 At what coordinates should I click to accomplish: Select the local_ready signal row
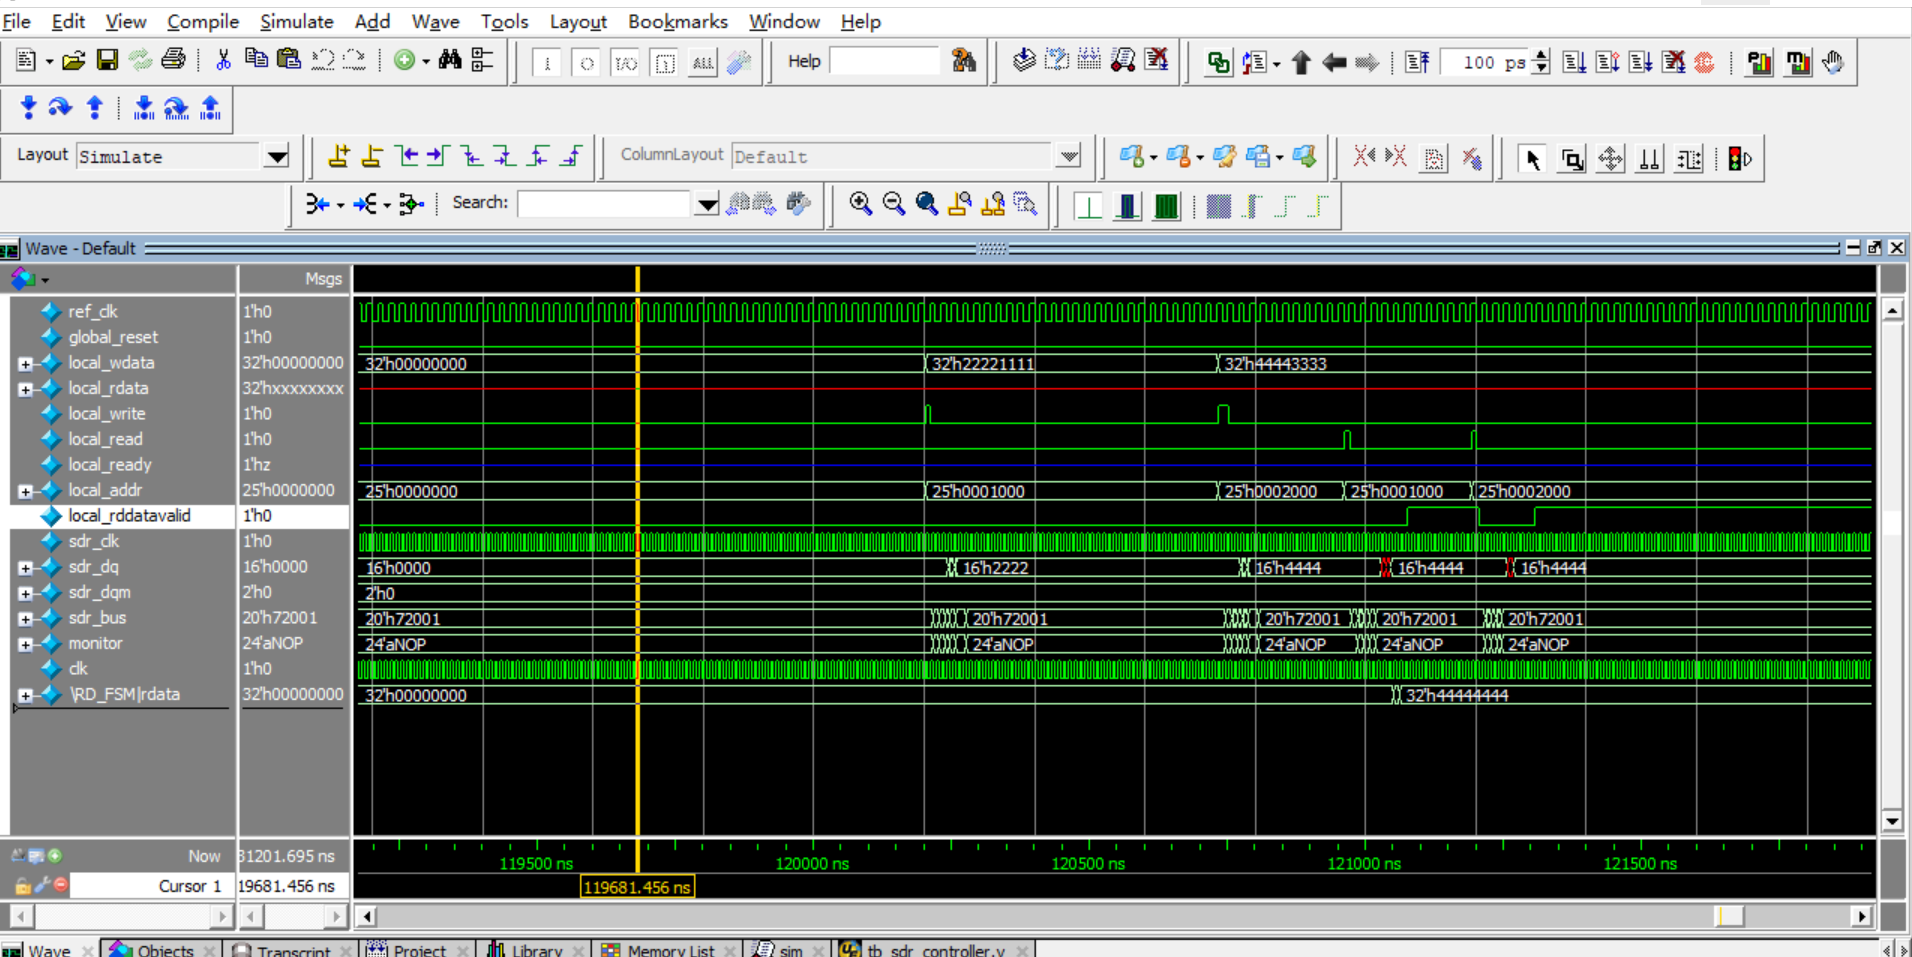coord(110,465)
